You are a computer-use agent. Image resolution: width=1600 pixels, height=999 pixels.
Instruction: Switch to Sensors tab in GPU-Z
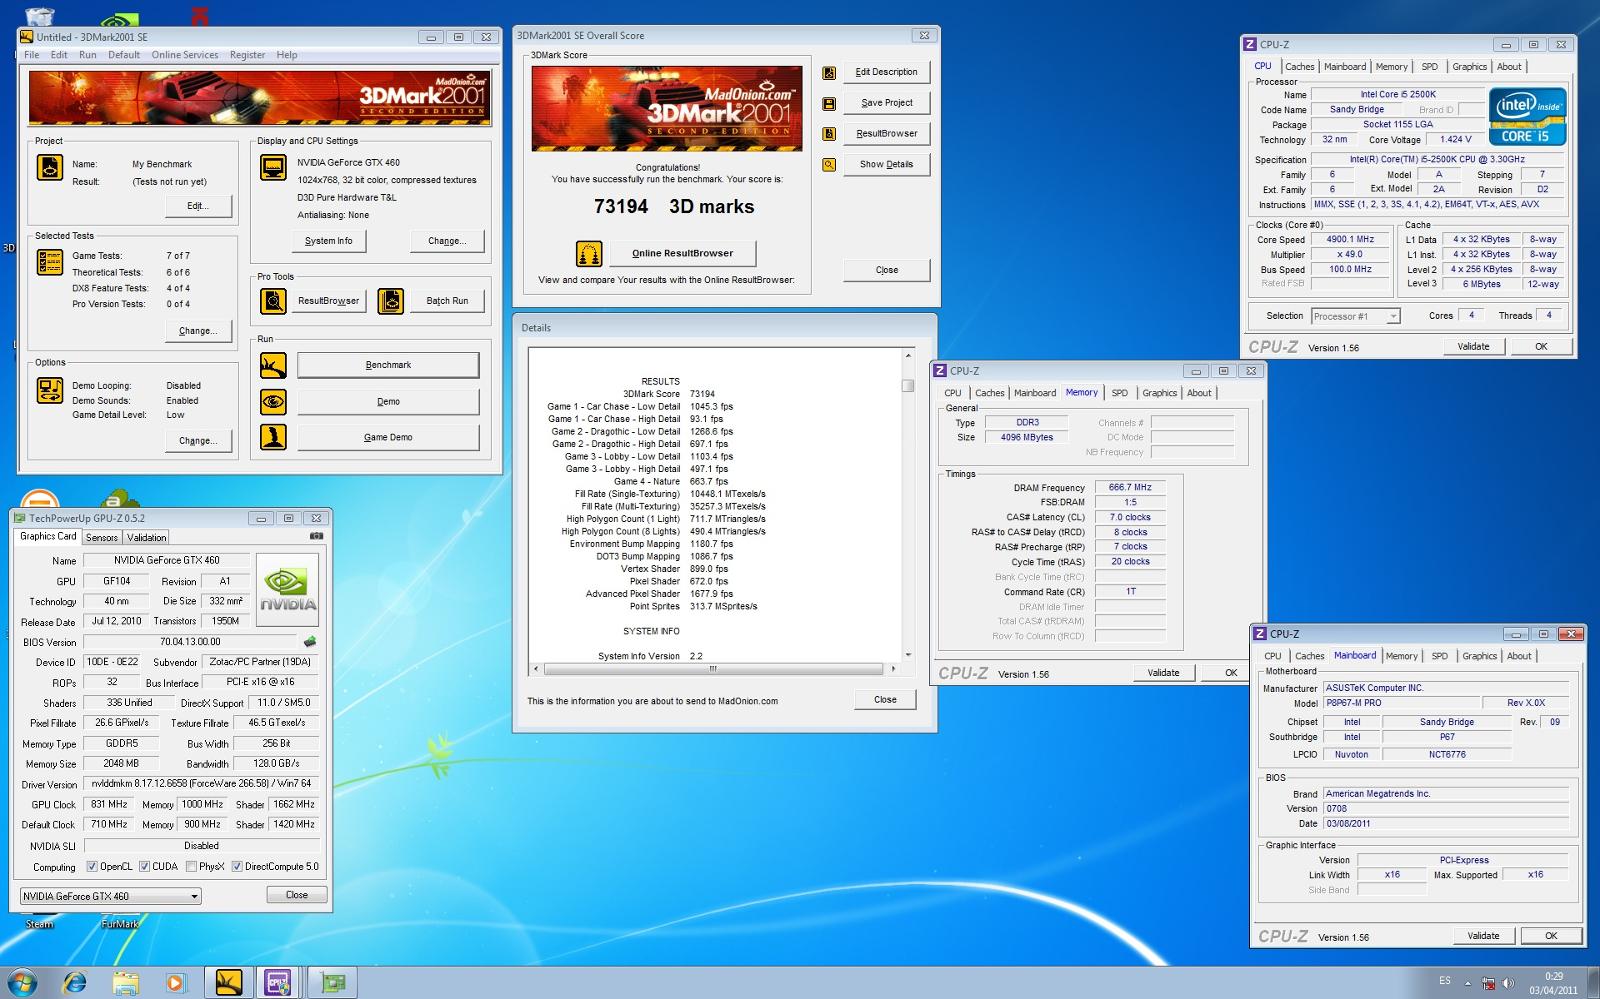pos(102,538)
